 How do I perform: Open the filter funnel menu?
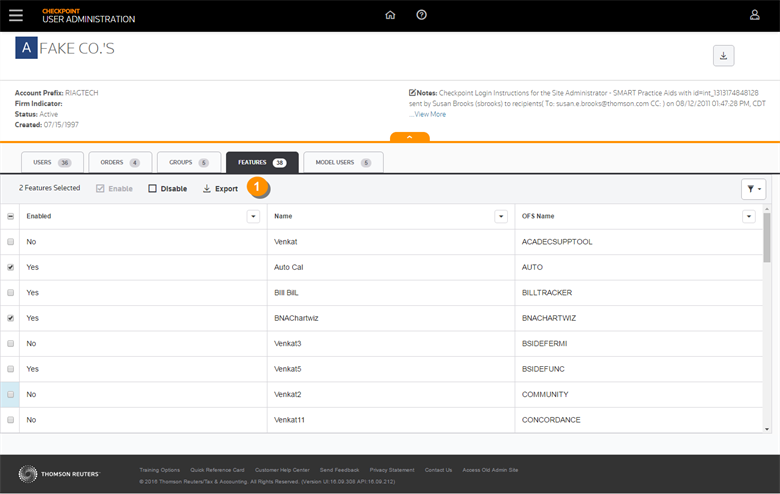[x=753, y=189]
